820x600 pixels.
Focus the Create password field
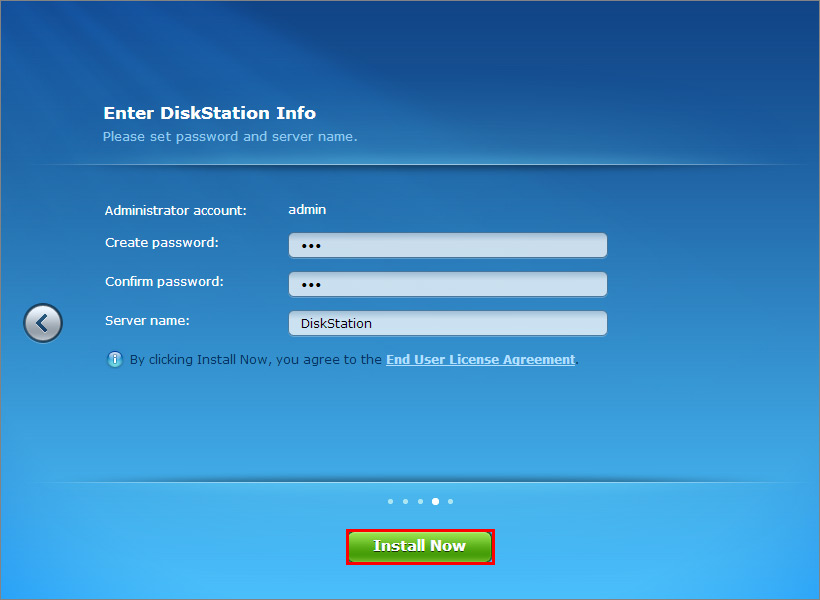point(448,245)
